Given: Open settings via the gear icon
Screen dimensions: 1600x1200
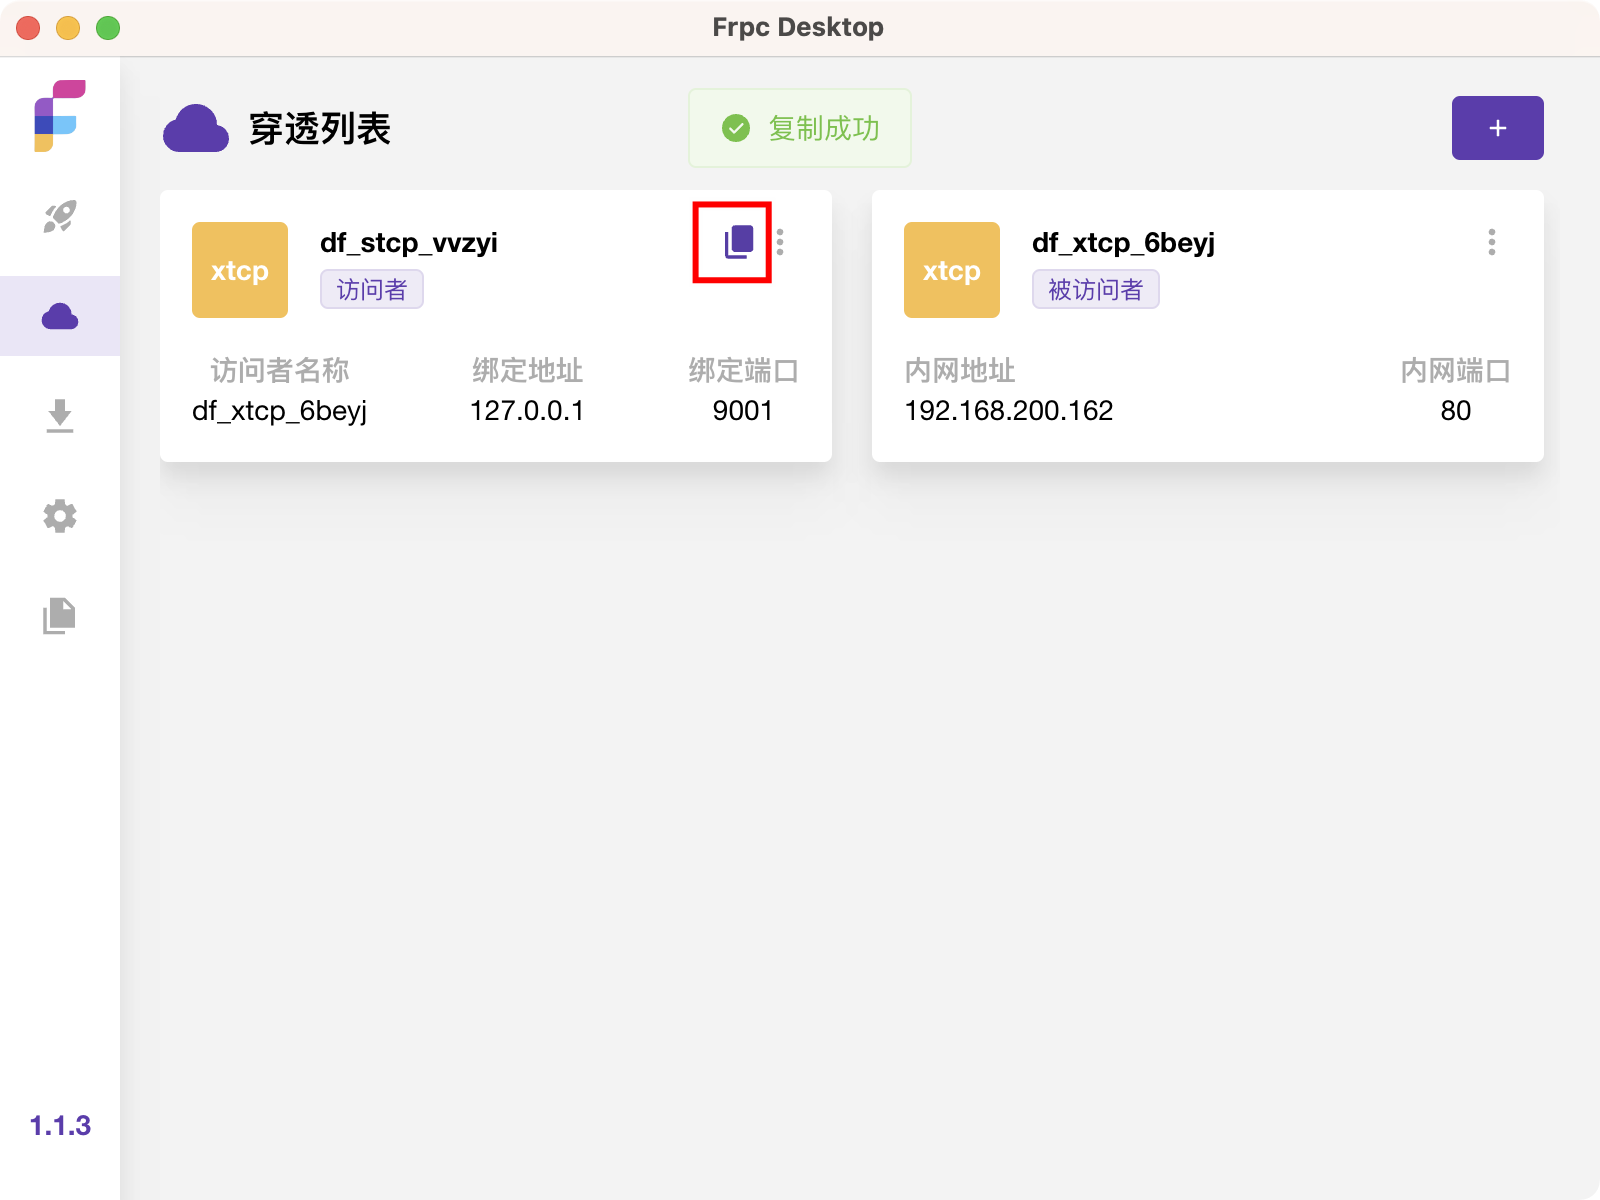Looking at the screenshot, I should click(60, 516).
